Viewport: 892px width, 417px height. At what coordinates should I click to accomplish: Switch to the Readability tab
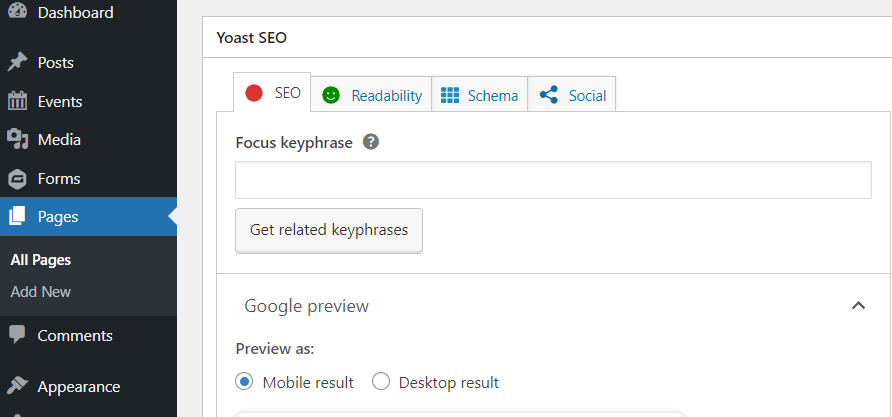point(371,95)
